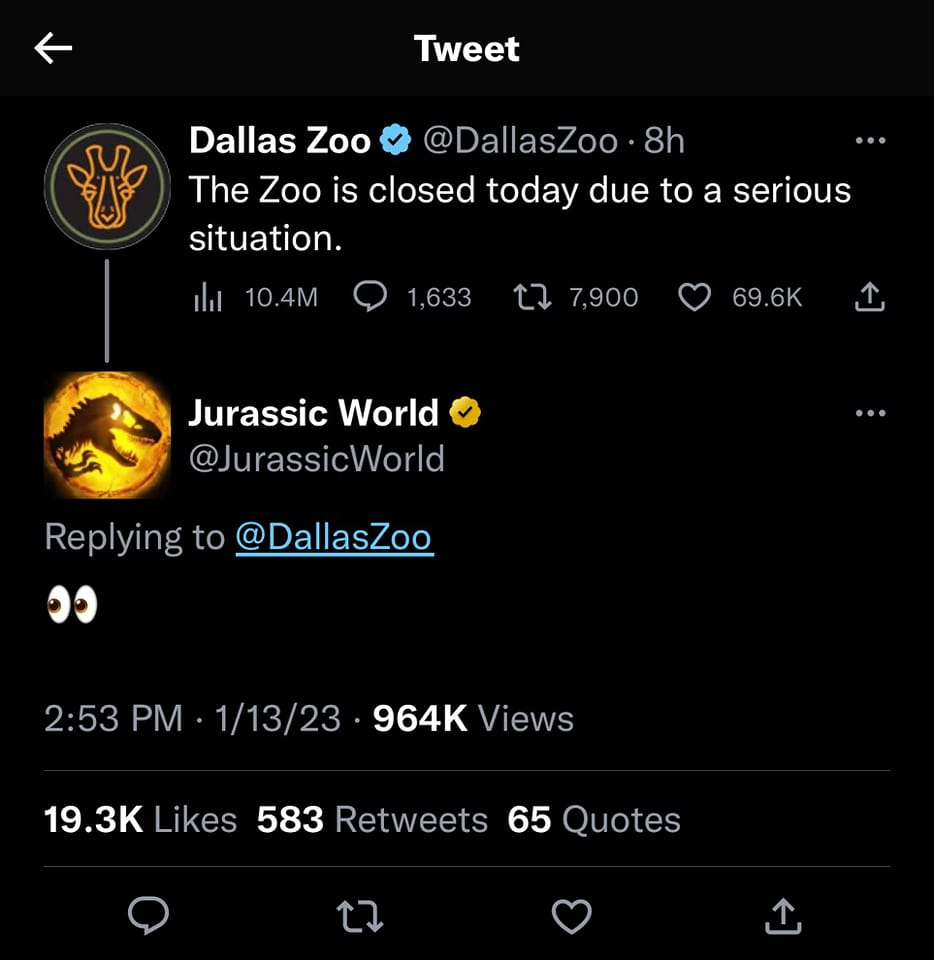View the 65 Quotes list
Screen dimensions: 934x960
click(x=594, y=820)
